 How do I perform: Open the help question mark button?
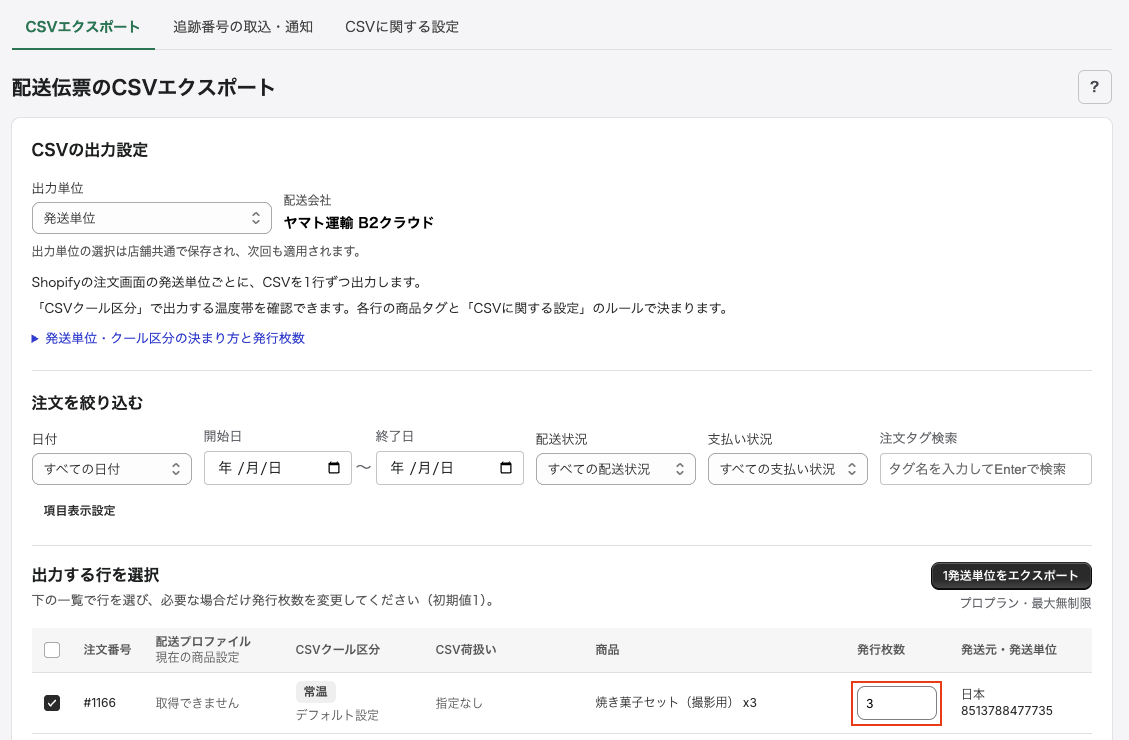point(1094,87)
